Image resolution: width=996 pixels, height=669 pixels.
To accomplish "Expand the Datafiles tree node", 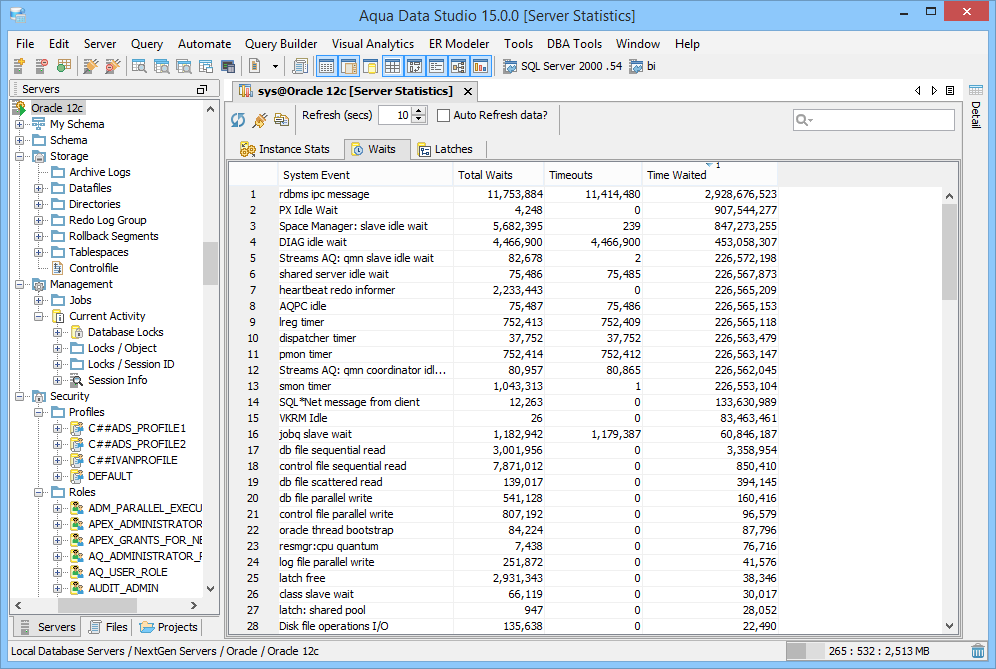I will [x=39, y=189].
